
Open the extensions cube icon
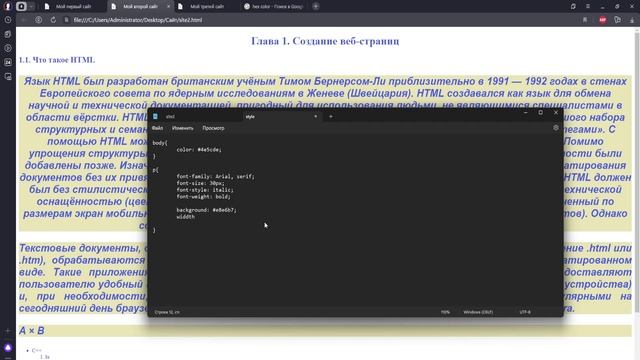617,20
